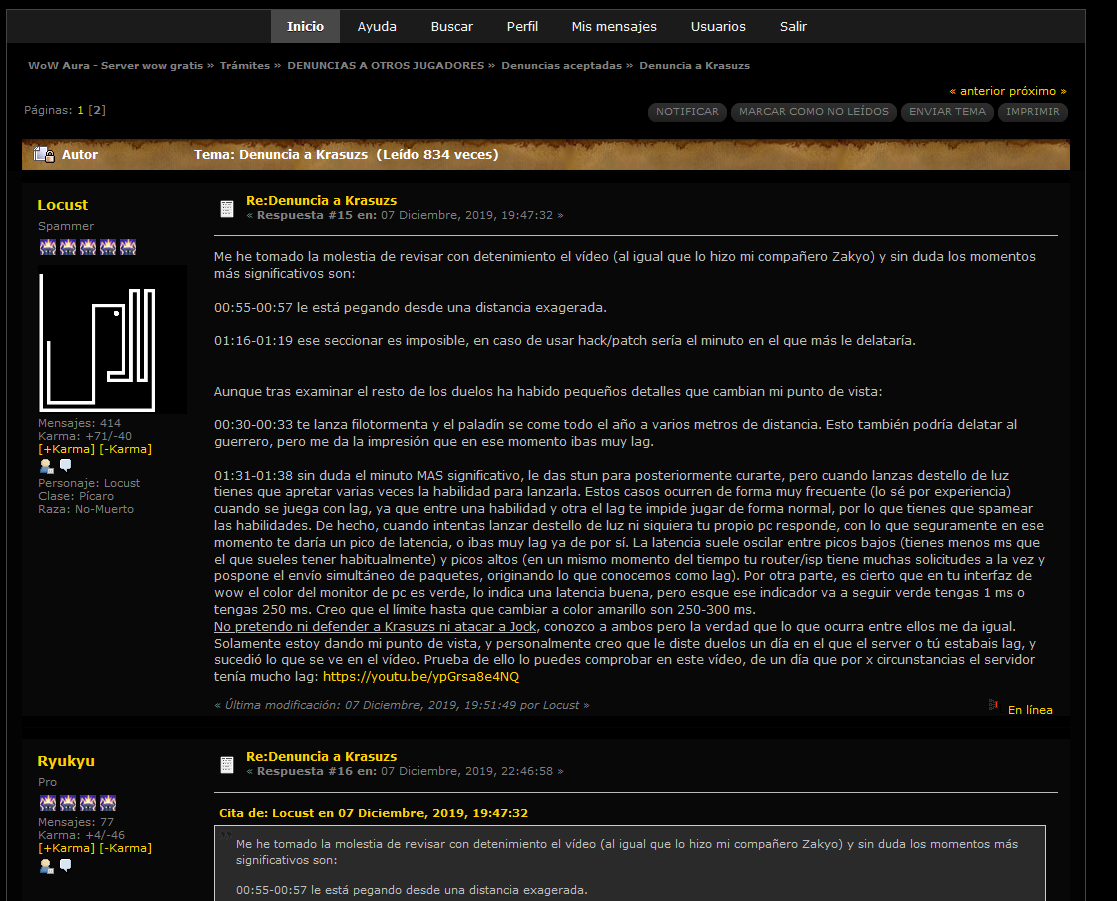Open the Usuarios menu item
The width and height of the screenshot is (1117, 901).
[x=718, y=26]
